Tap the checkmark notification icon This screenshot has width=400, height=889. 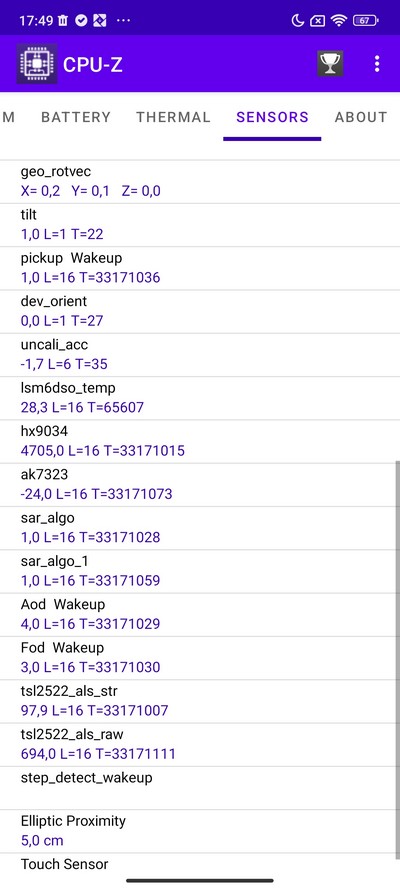point(81,21)
